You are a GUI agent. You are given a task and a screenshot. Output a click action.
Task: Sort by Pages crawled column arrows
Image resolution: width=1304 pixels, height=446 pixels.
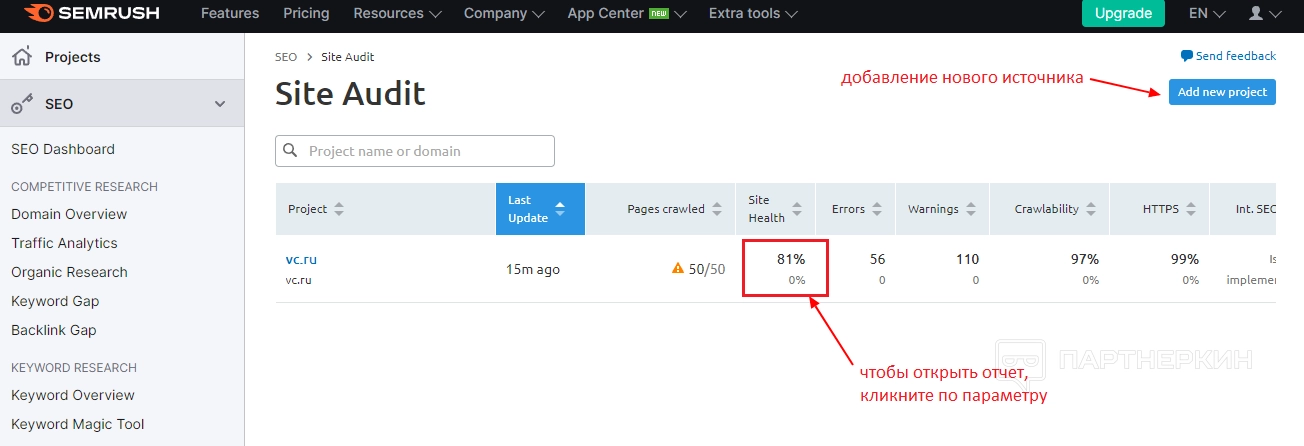[x=716, y=209]
